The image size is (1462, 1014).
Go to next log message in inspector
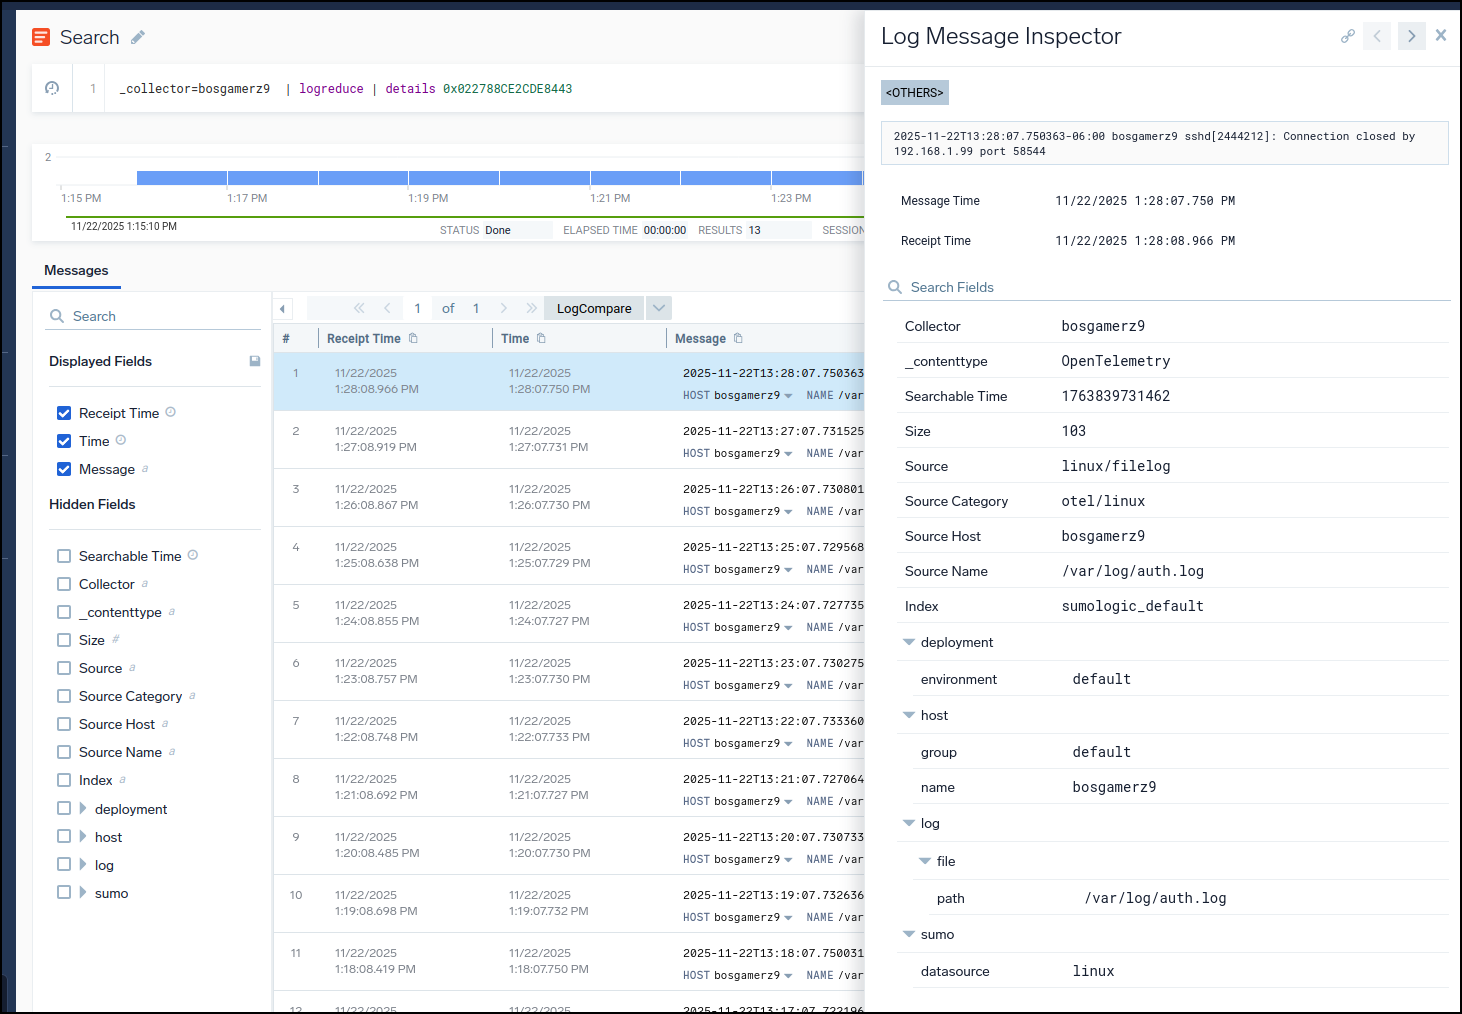(x=1411, y=36)
